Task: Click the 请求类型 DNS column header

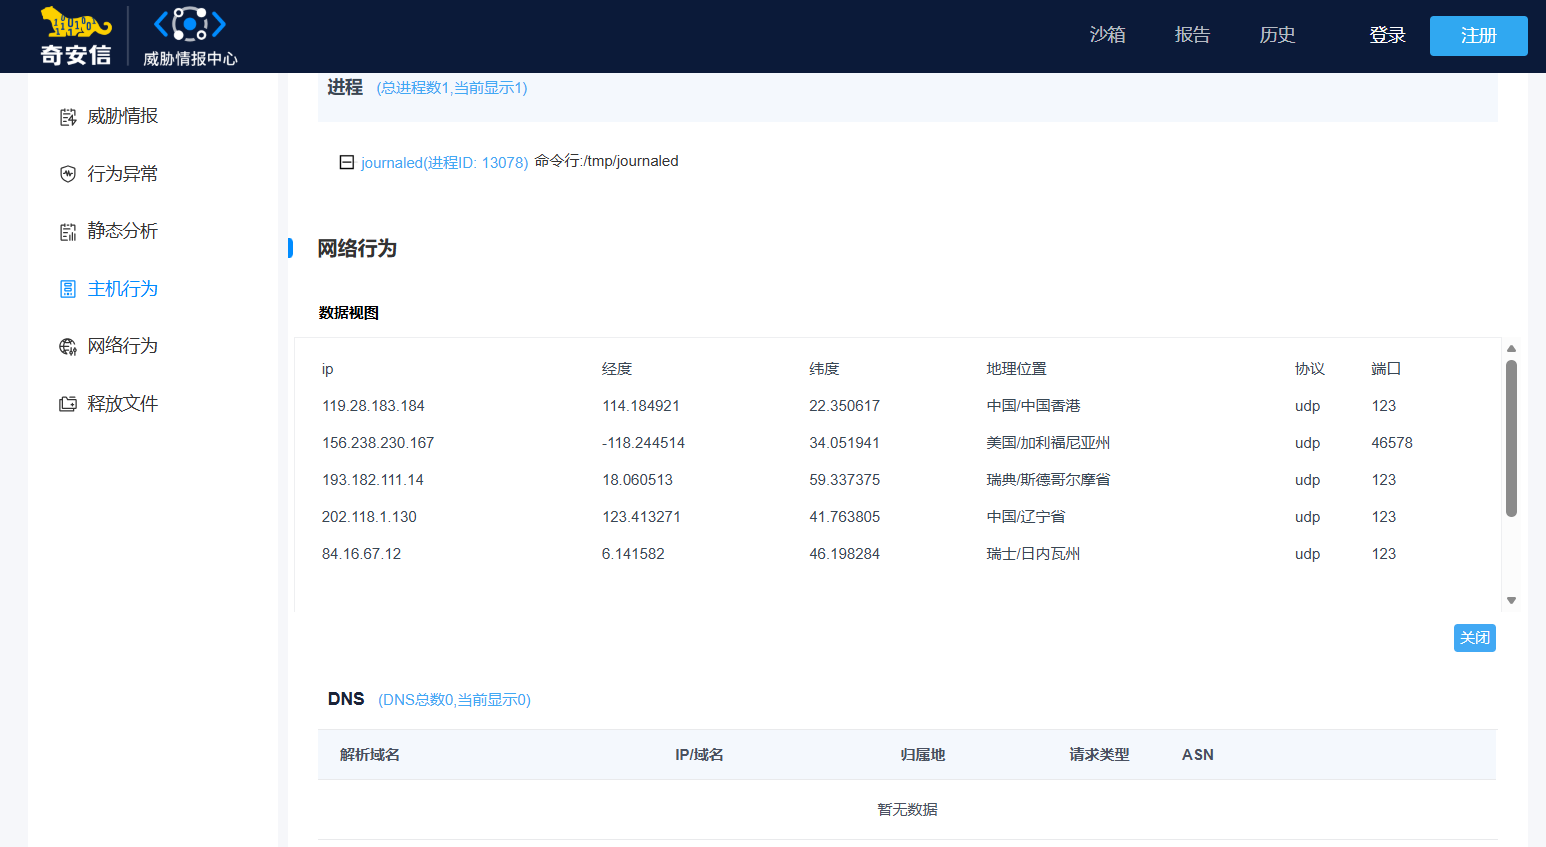Action: tap(1099, 755)
